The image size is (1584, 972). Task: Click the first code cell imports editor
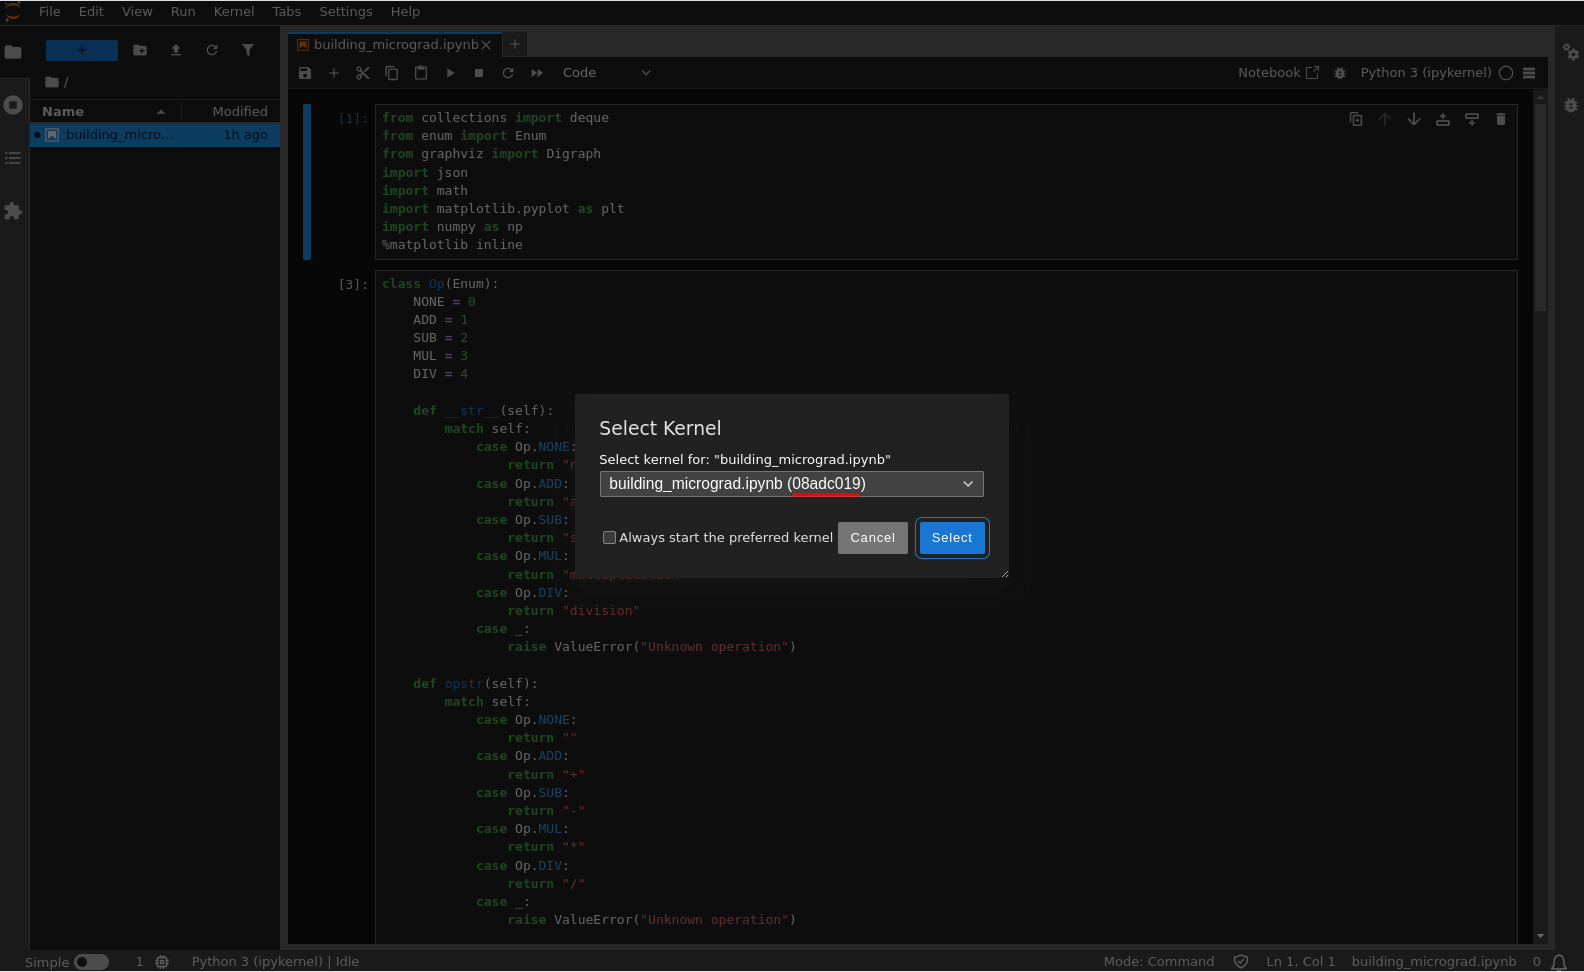point(946,182)
